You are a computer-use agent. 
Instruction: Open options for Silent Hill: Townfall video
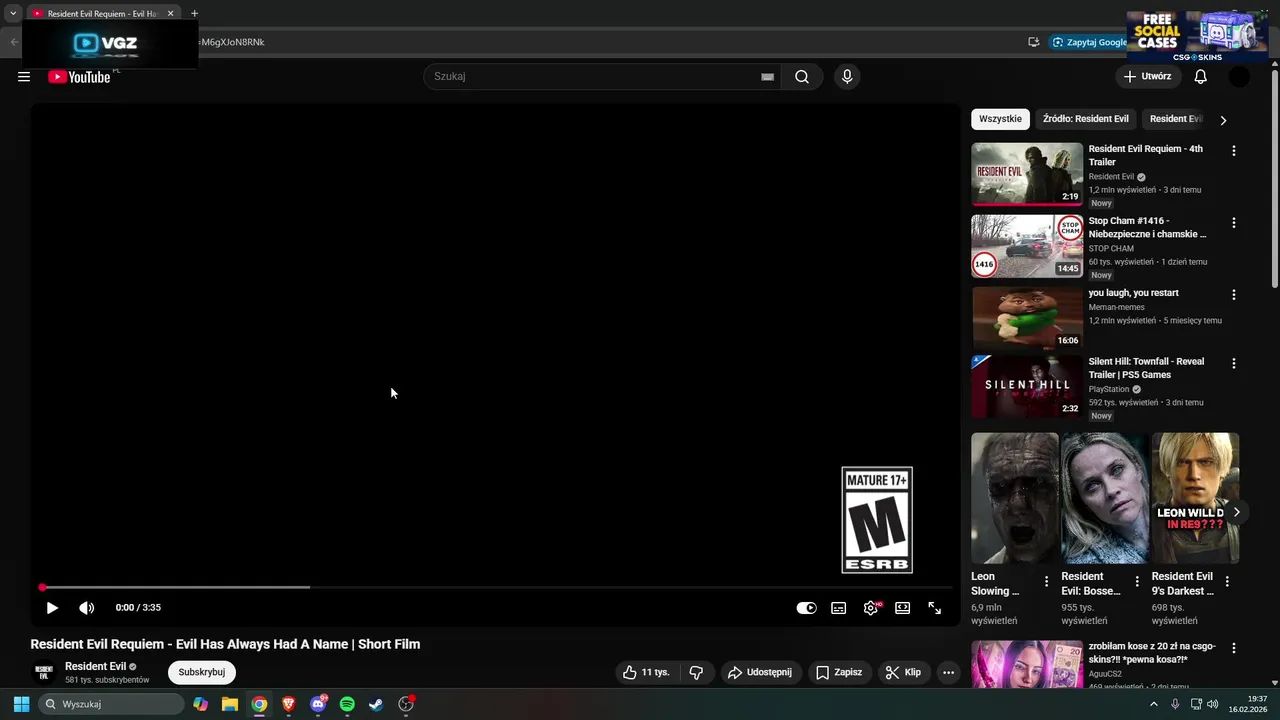point(1233,364)
